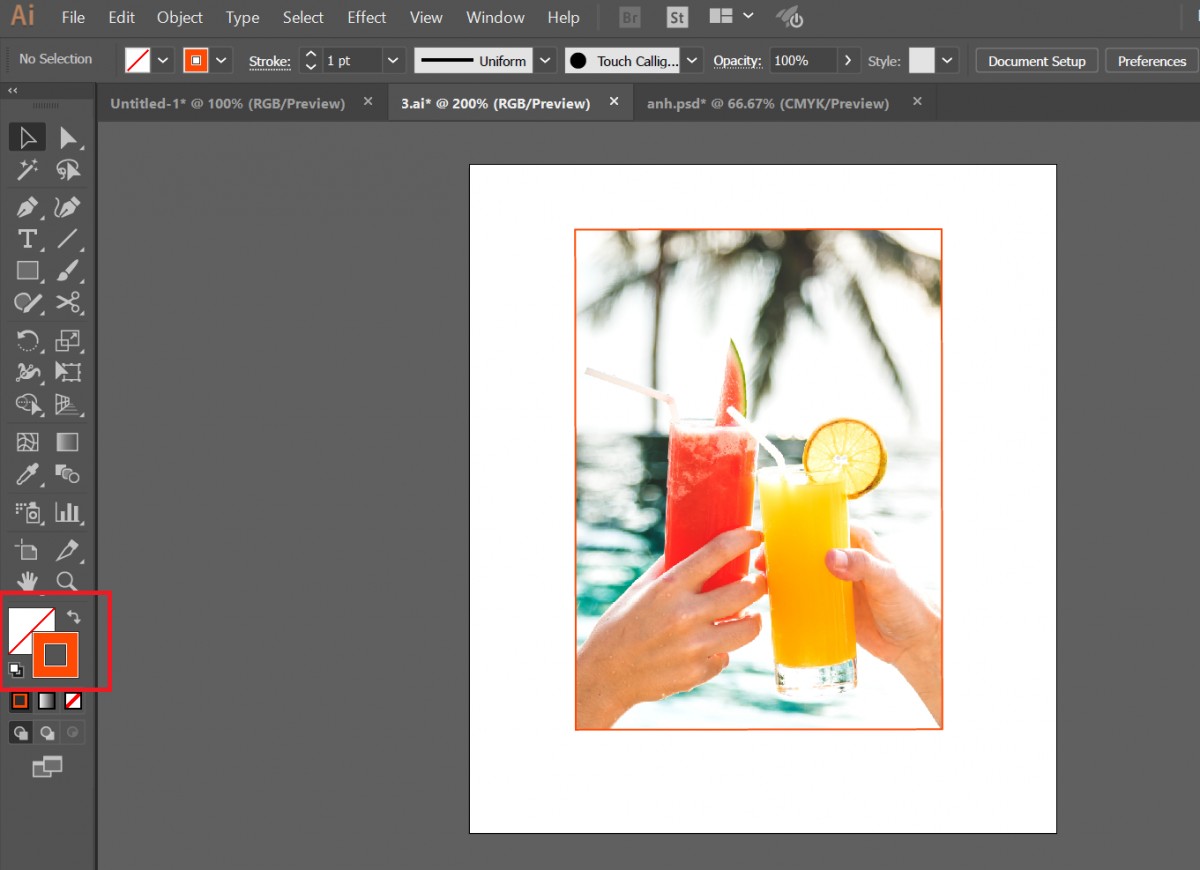Open Adobe Bridge via Br icon
The width and height of the screenshot is (1200, 870).
(x=630, y=18)
